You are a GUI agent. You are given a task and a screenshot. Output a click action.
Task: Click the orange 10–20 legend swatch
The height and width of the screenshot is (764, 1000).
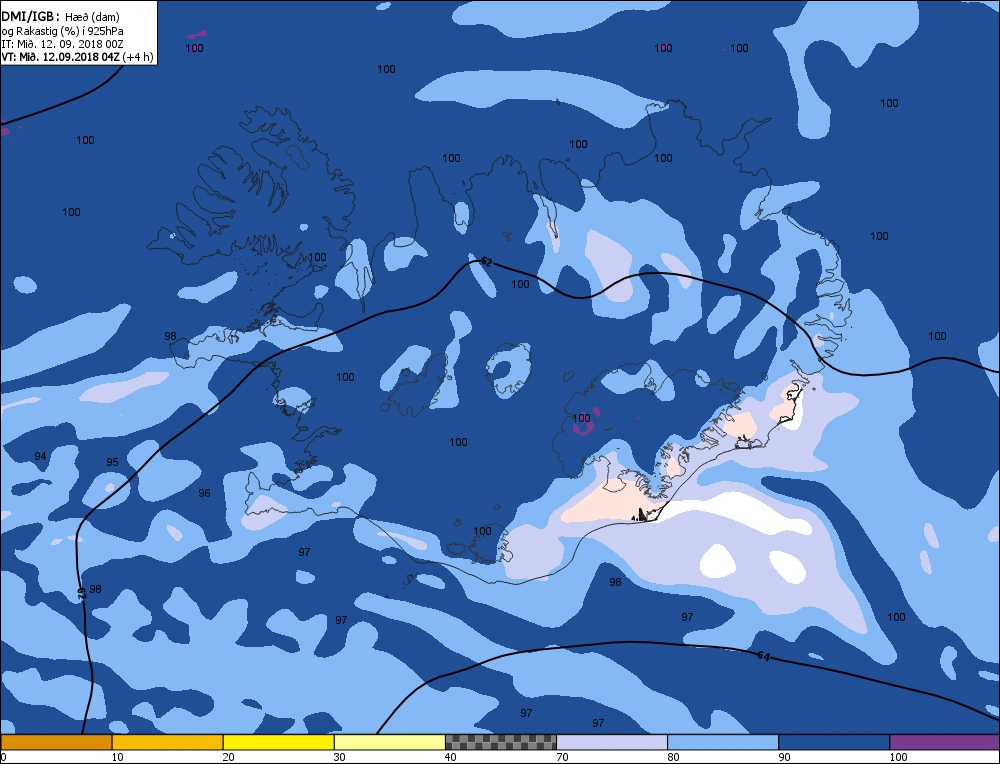pyautogui.click(x=167, y=742)
